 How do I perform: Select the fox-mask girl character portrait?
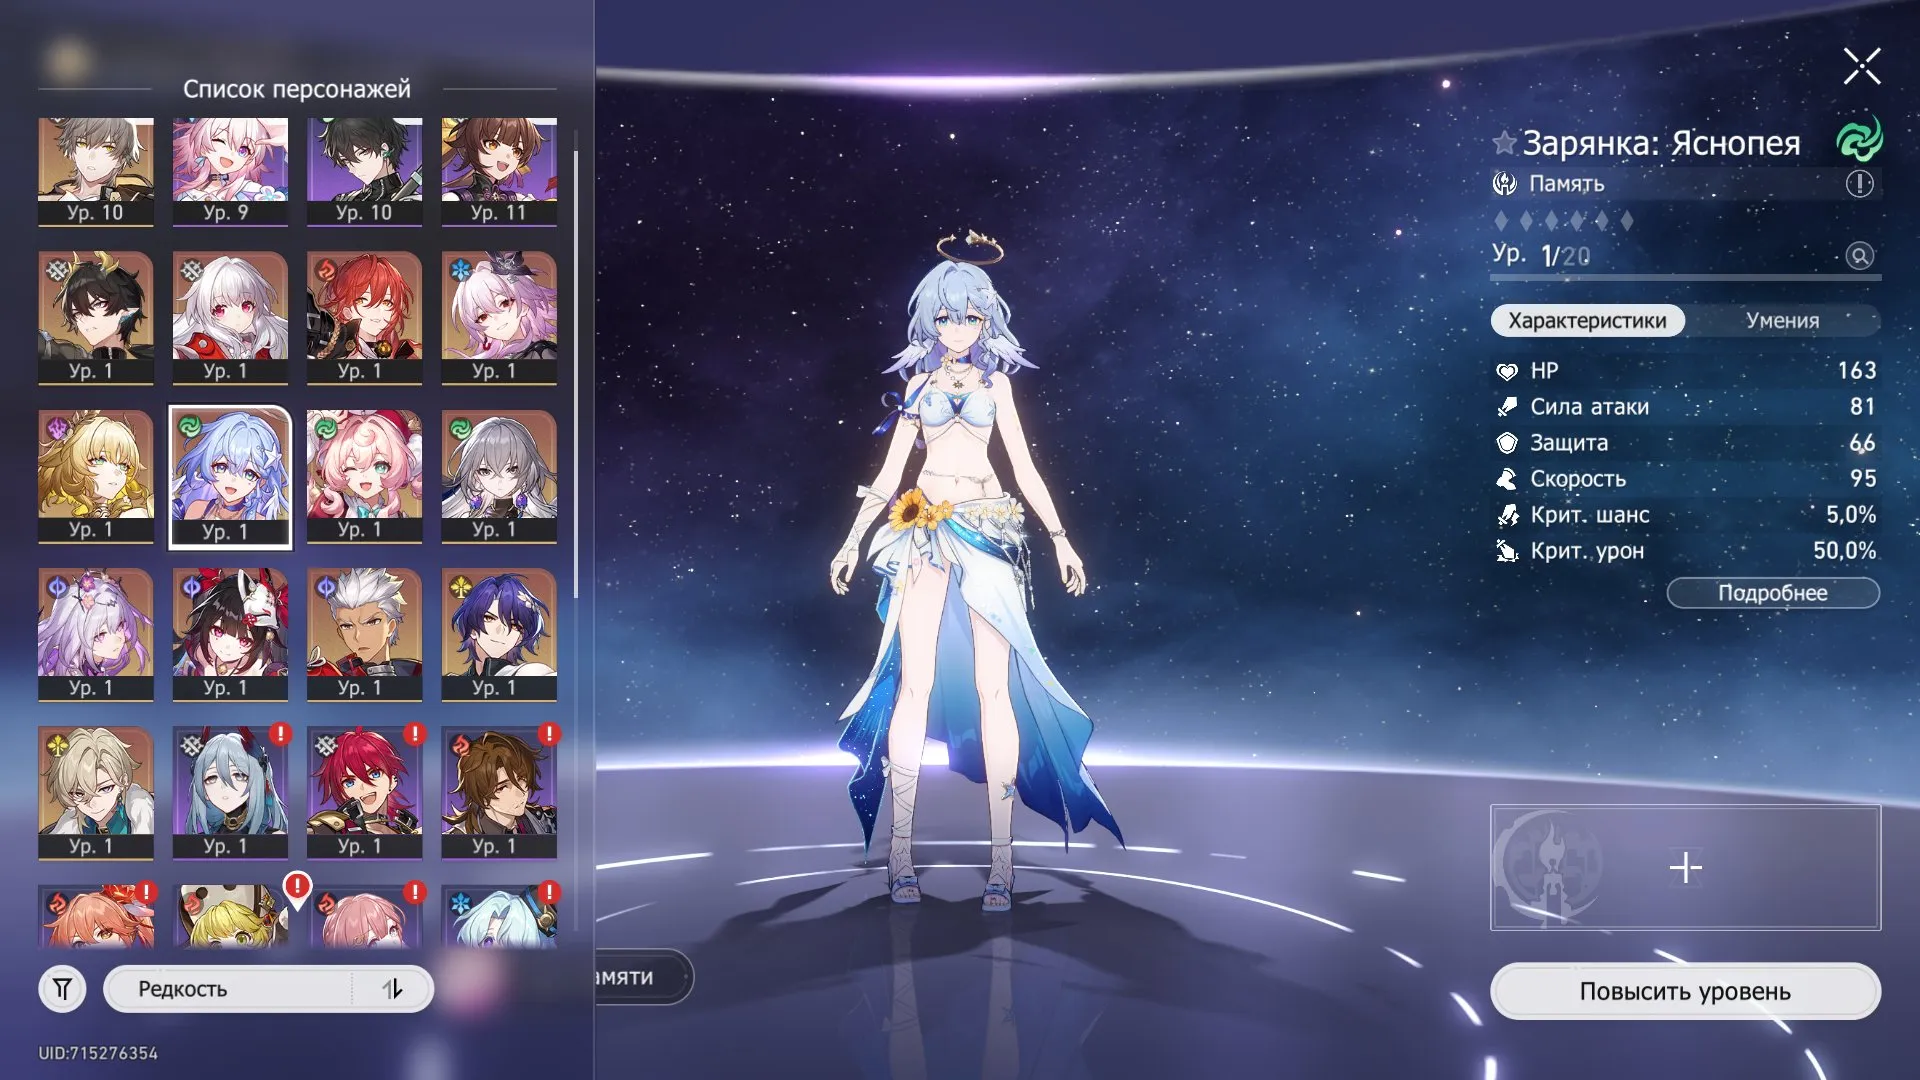tap(230, 635)
